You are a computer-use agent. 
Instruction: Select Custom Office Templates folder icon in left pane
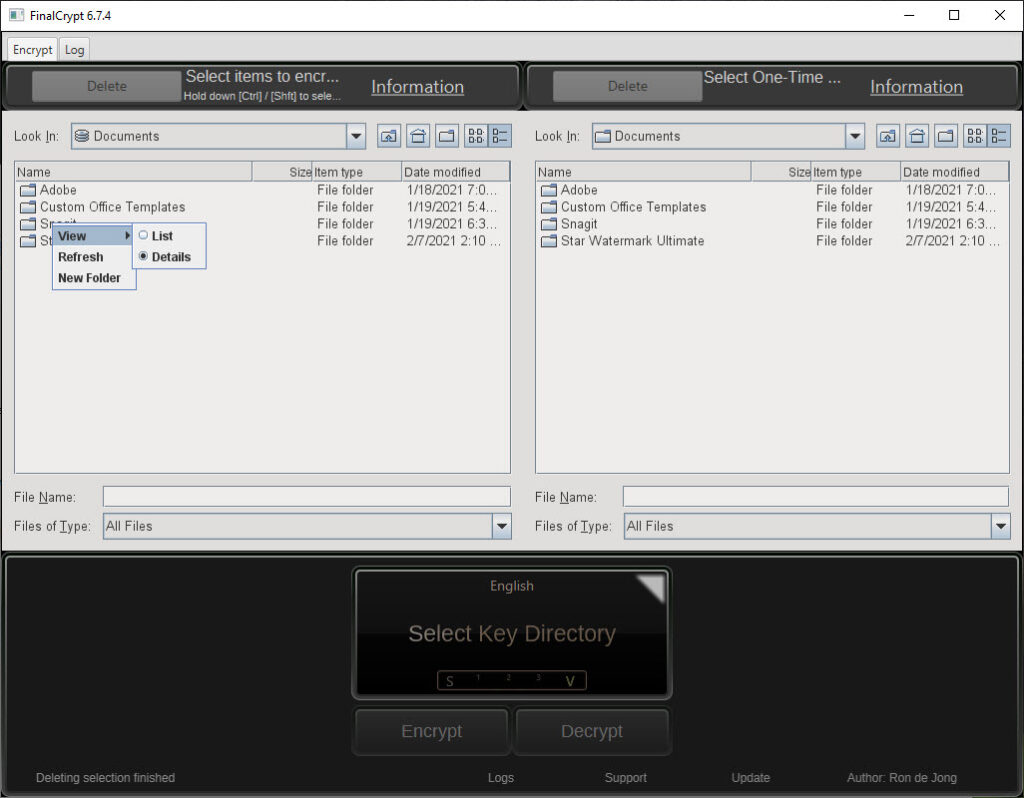[27, 207]
